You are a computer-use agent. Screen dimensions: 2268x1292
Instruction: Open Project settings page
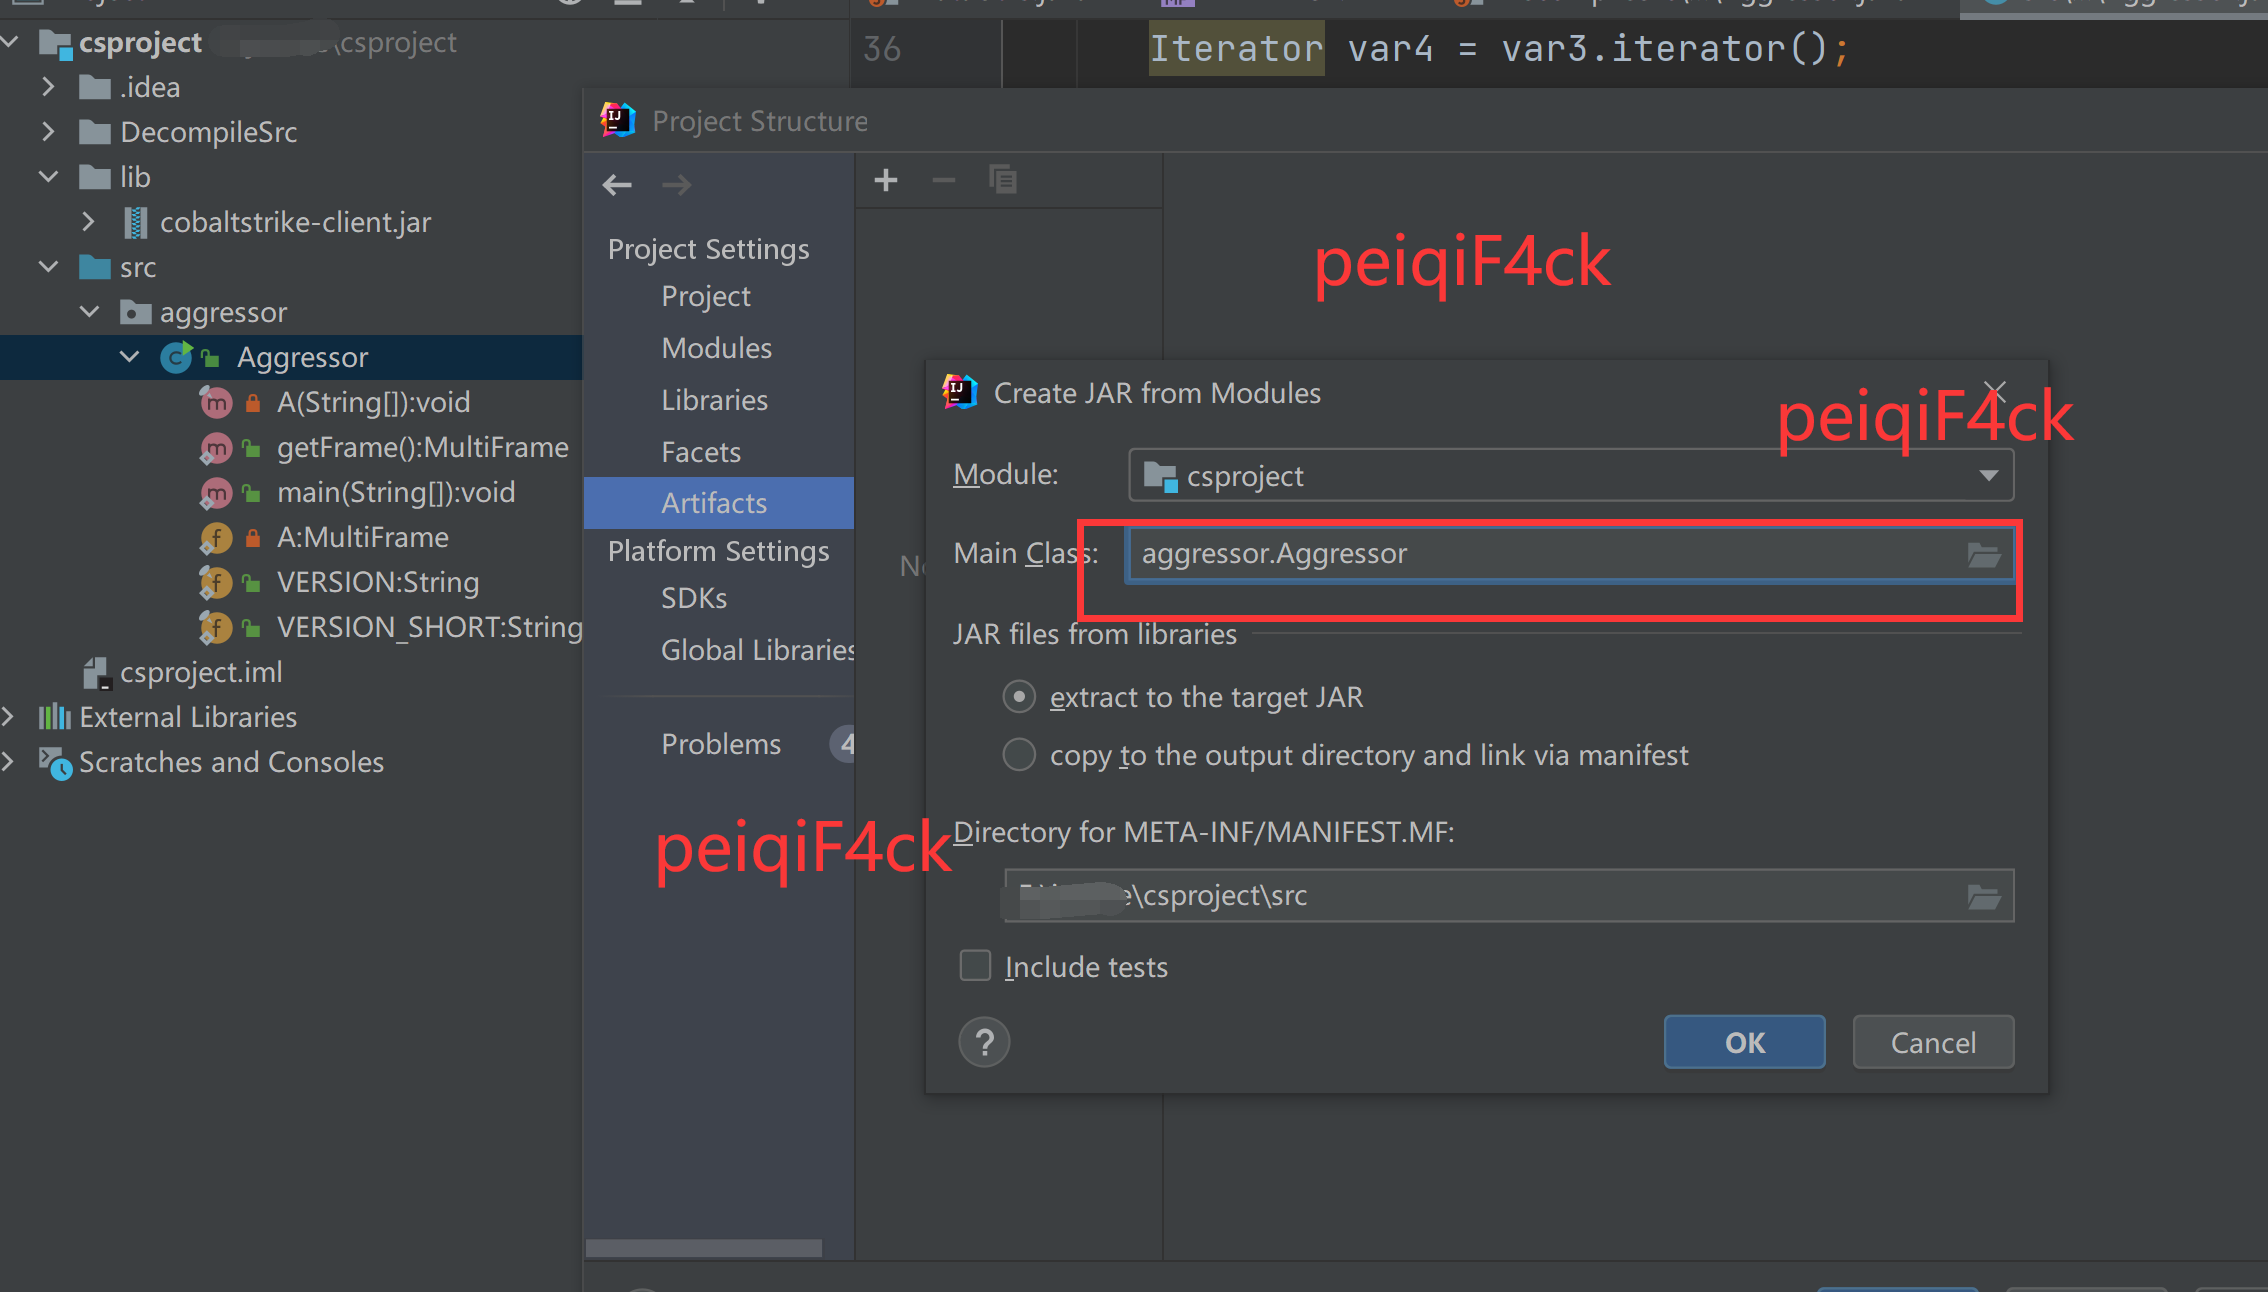[706, 297]
